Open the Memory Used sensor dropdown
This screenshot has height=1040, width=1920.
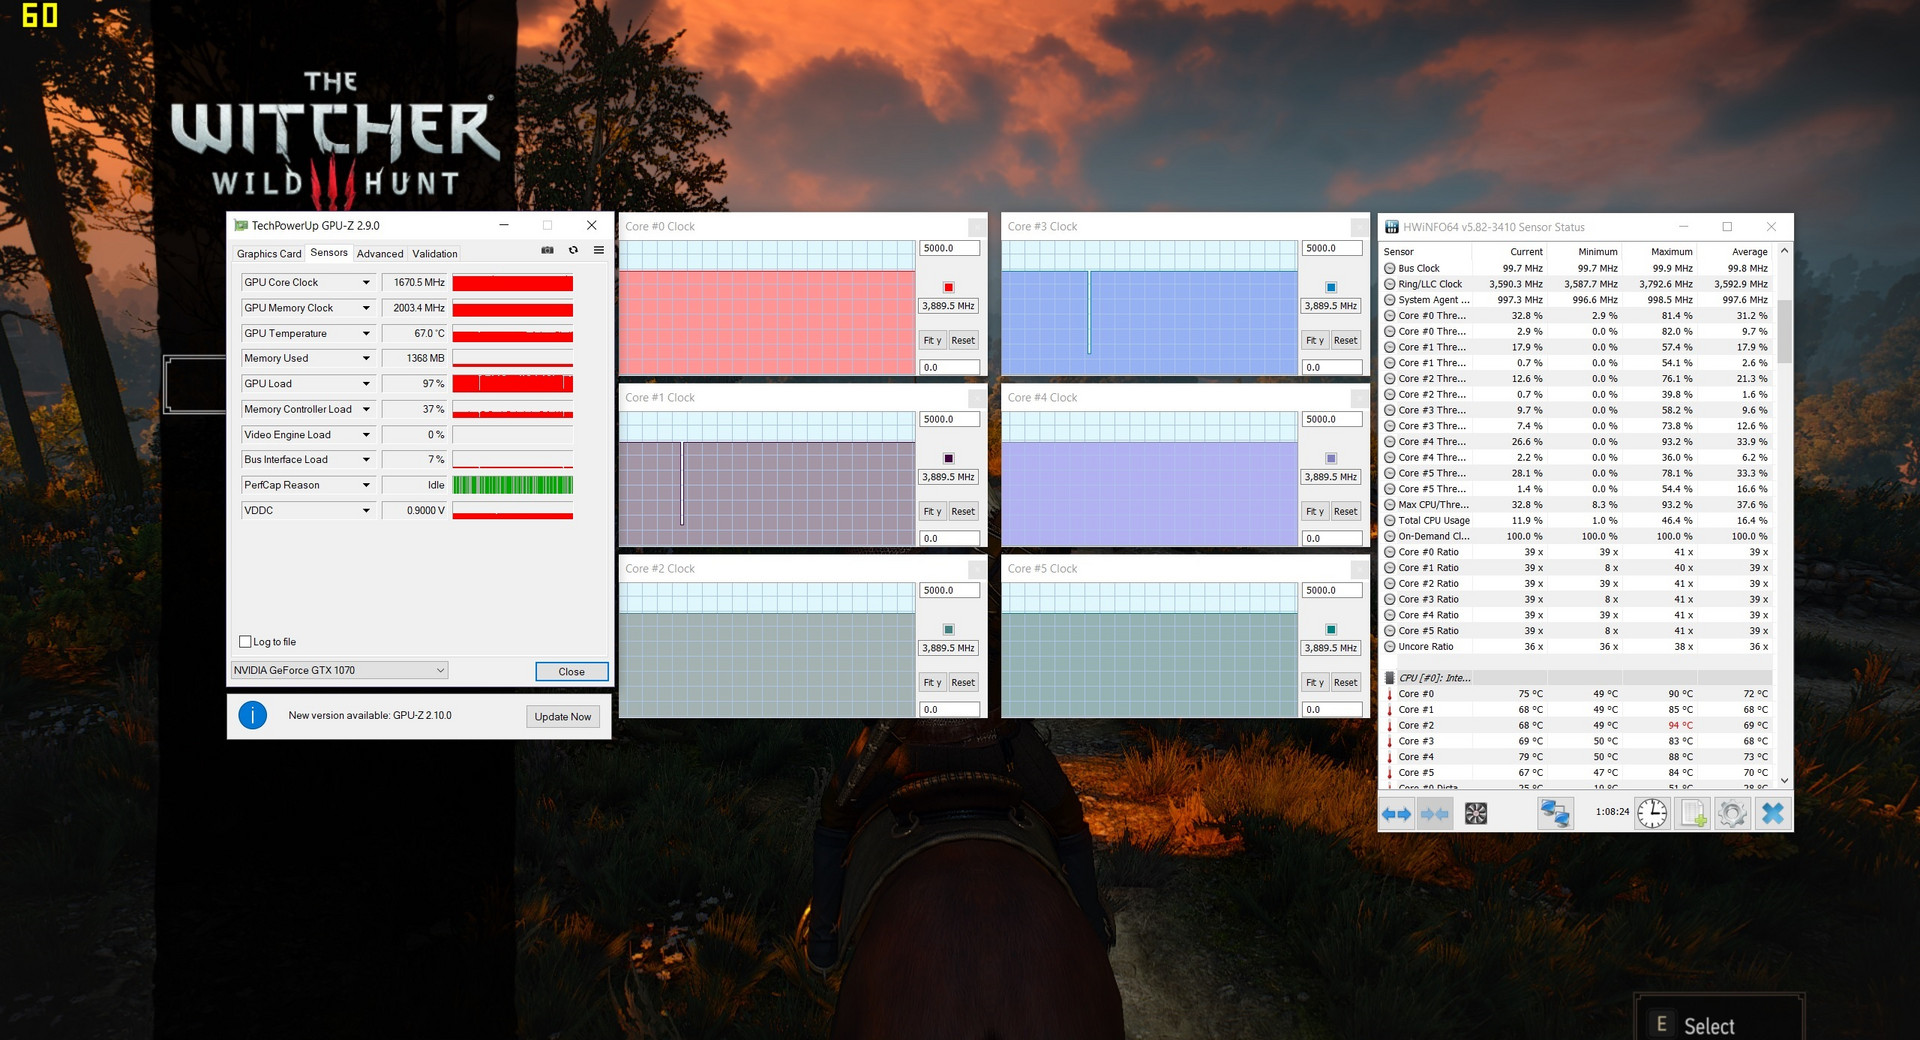pos(366,358)
